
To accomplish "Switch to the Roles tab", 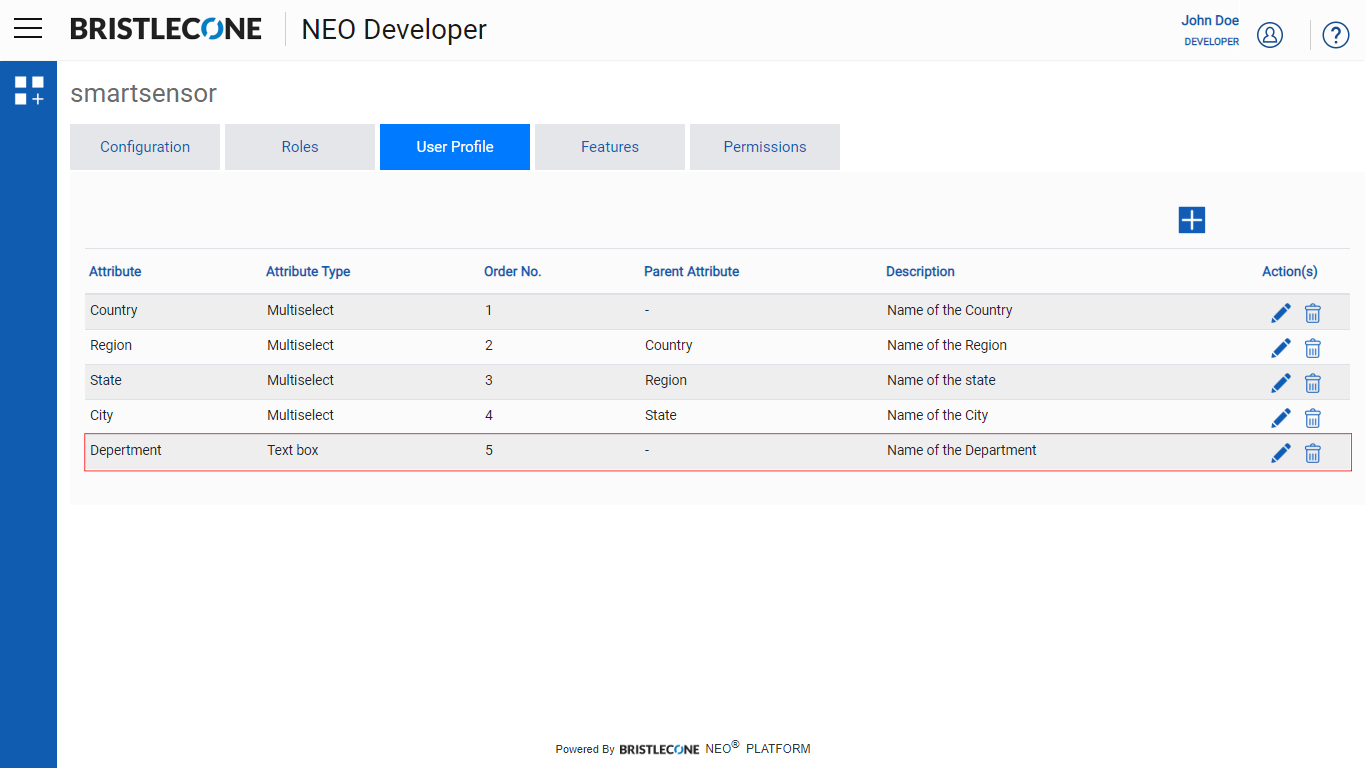I will coord(300,147).
